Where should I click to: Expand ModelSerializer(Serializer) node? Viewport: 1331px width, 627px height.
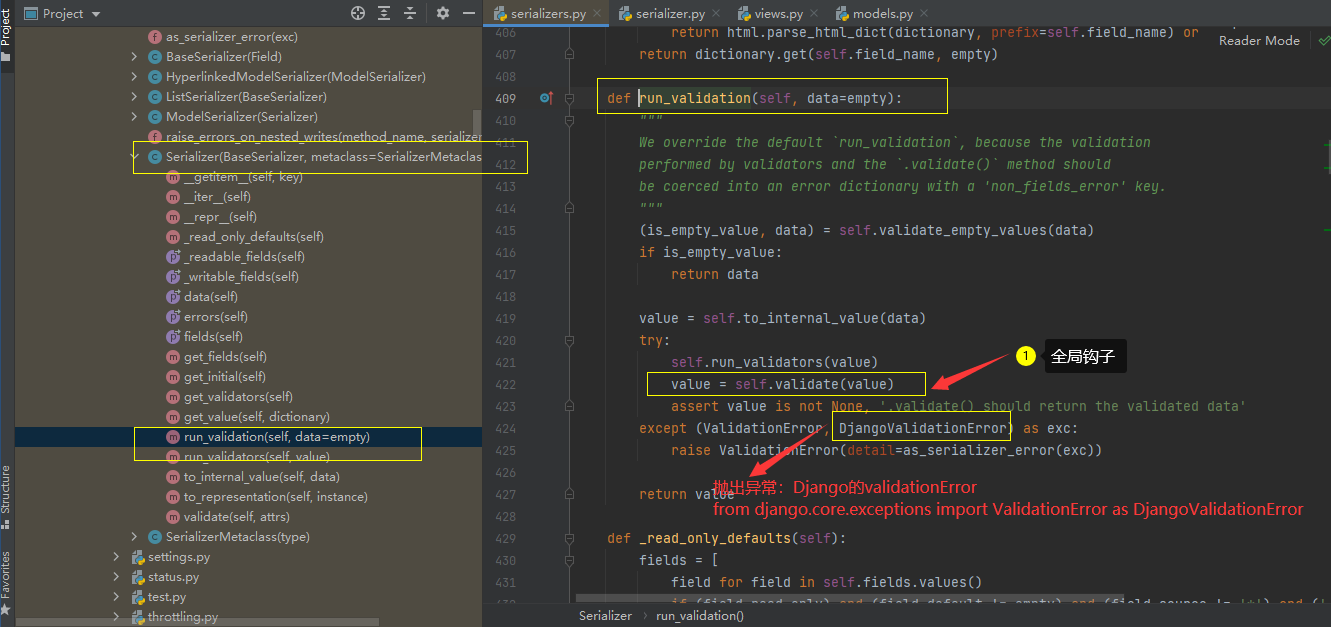[x=134, y=117]
